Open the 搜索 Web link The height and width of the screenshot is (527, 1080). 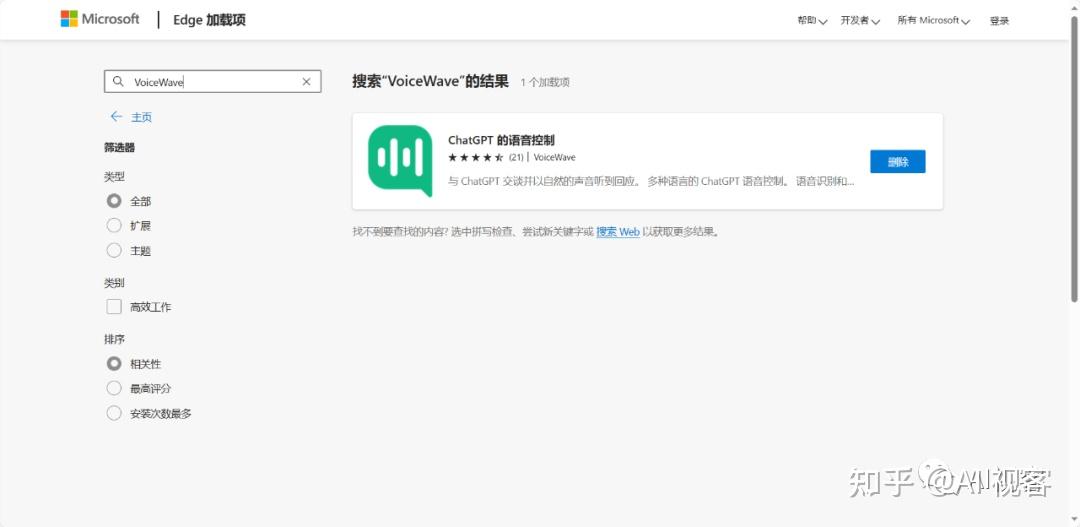[x=618, y=231]
